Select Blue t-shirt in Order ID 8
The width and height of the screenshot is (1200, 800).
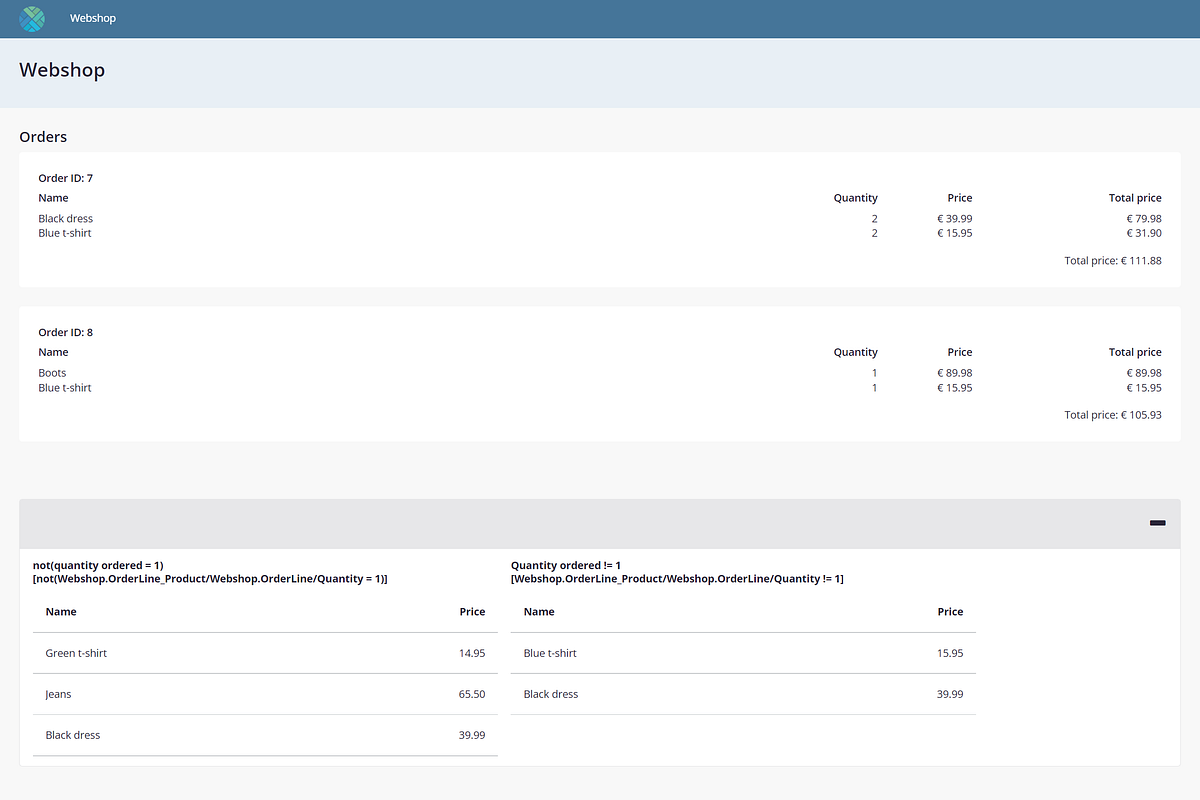(x=64, y=387)
